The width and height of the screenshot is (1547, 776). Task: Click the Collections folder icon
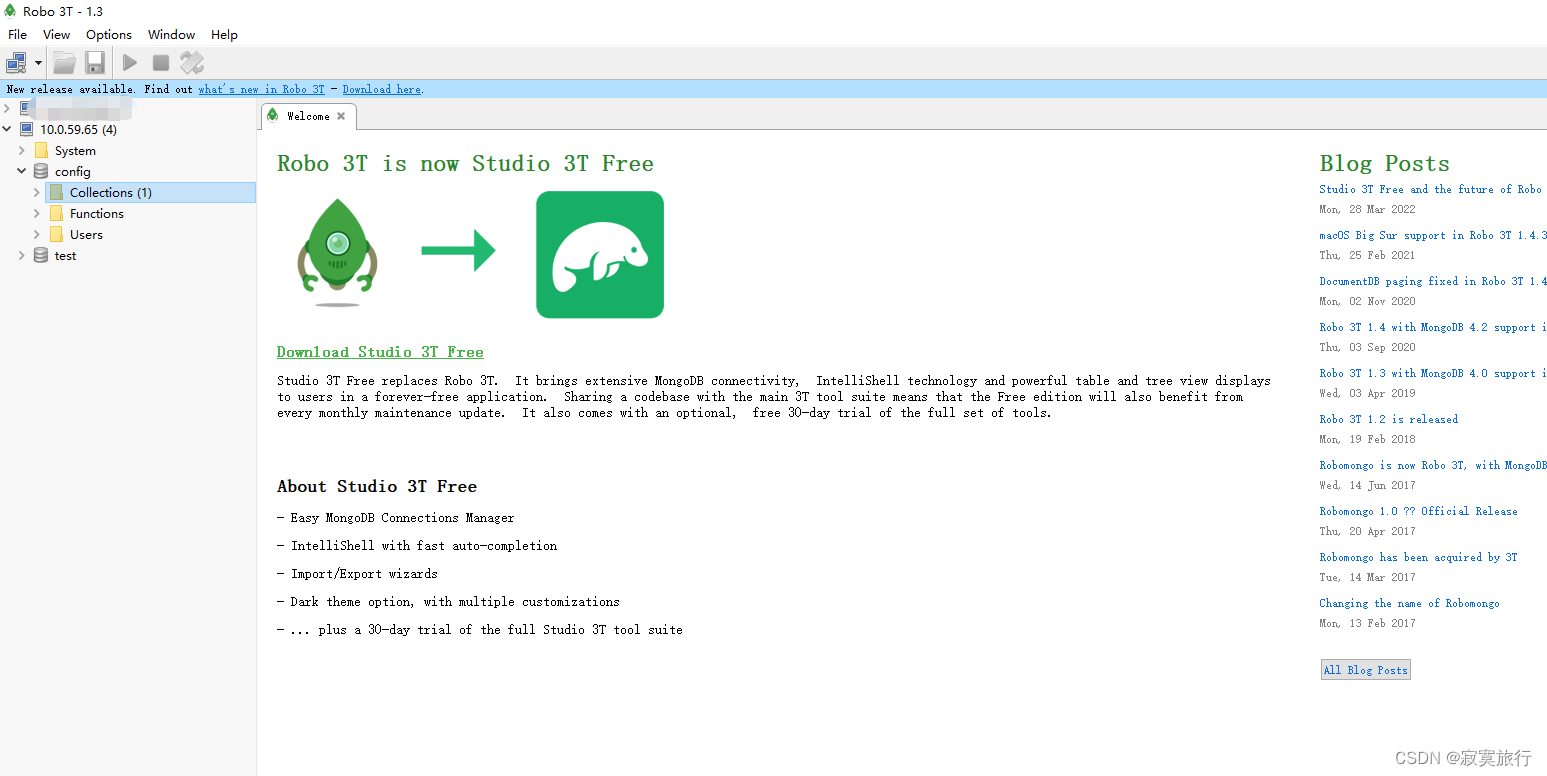[56, 192]
